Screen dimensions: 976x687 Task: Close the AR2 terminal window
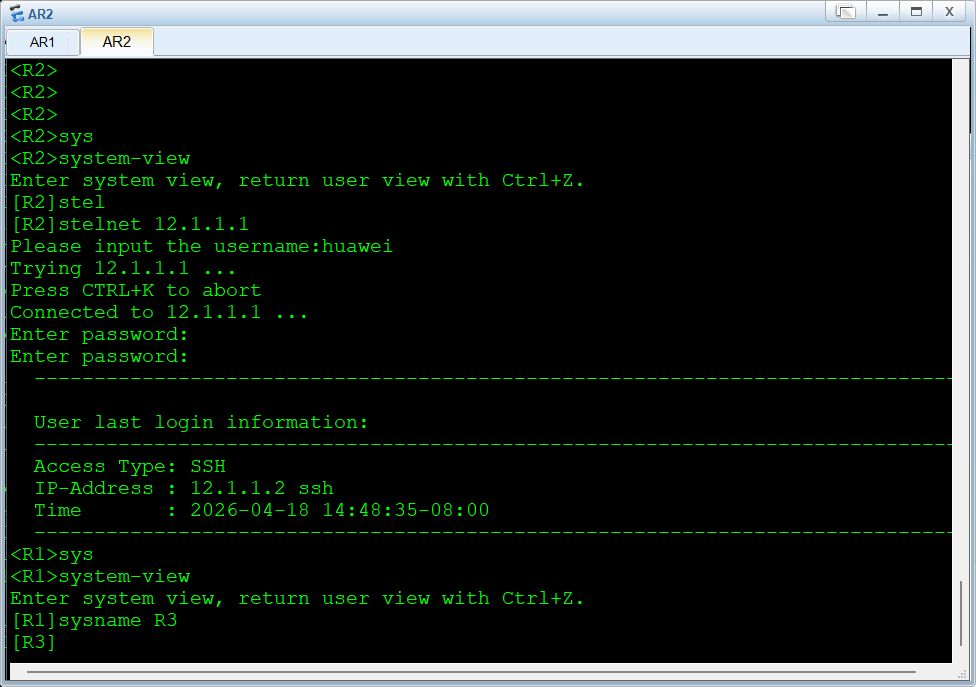[x=949, y=12]
